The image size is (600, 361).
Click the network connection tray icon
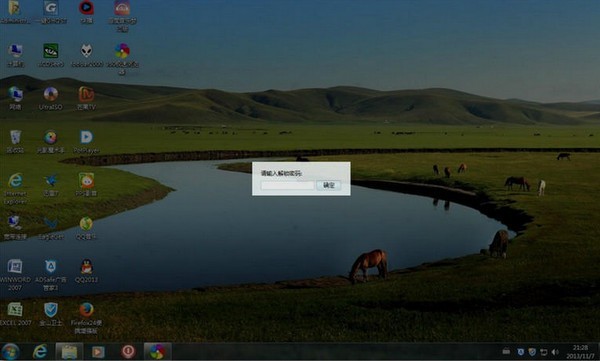(x=543, y=352)
